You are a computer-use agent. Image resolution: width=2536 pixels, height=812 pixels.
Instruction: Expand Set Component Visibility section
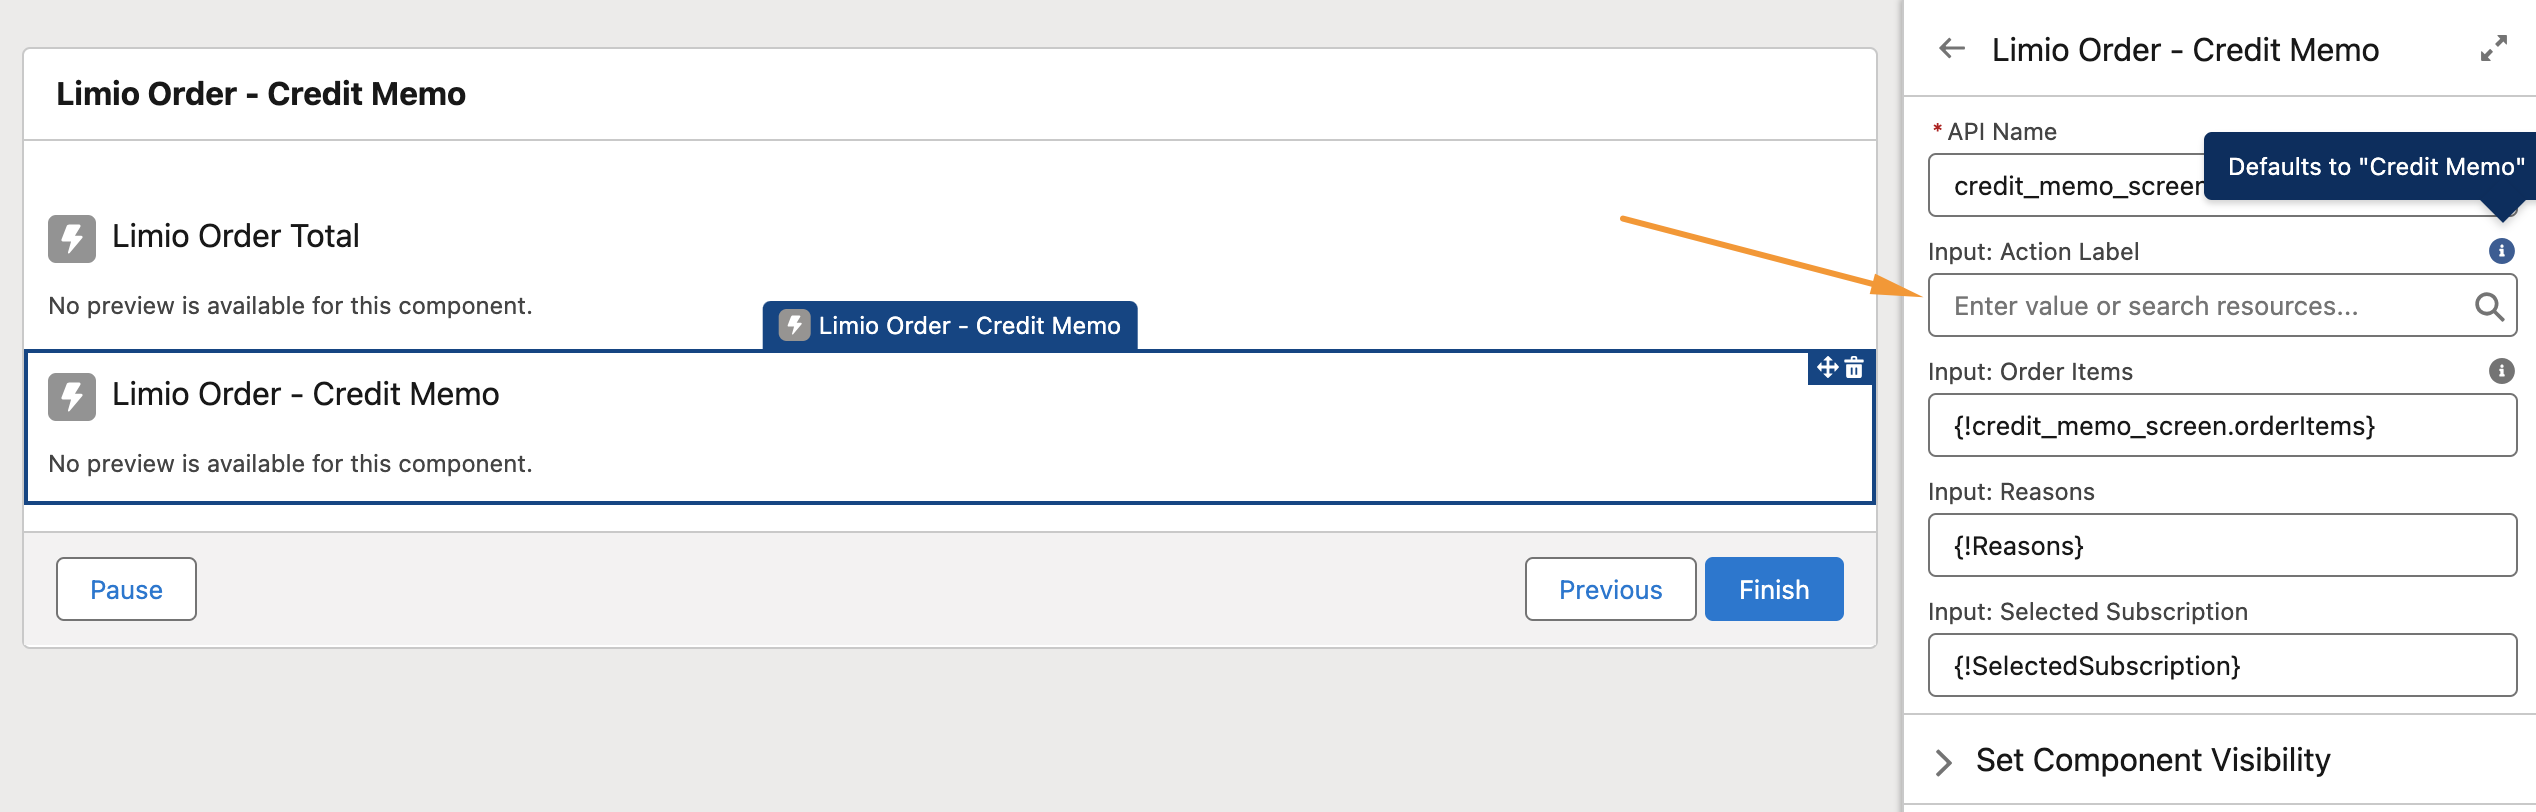coord(1943,761)
